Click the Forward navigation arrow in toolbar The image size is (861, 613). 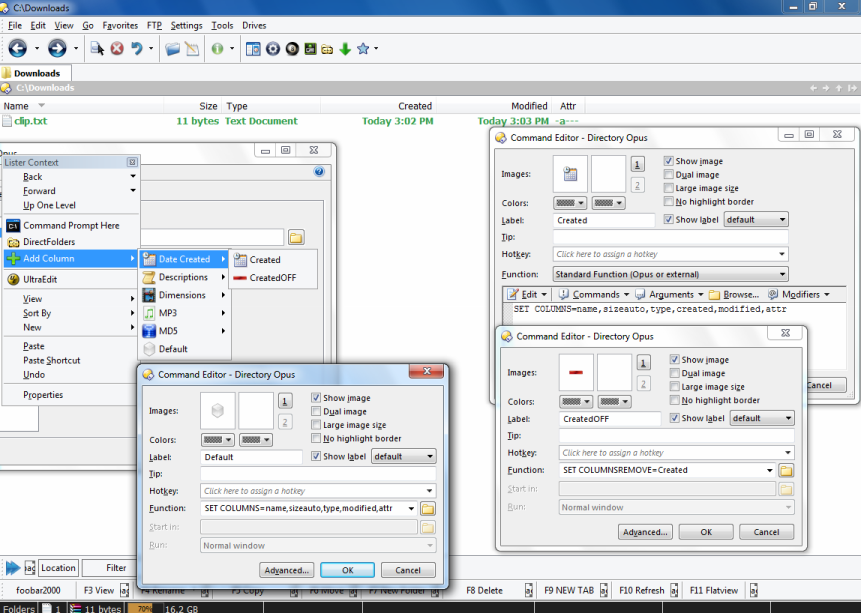[57, 48]
